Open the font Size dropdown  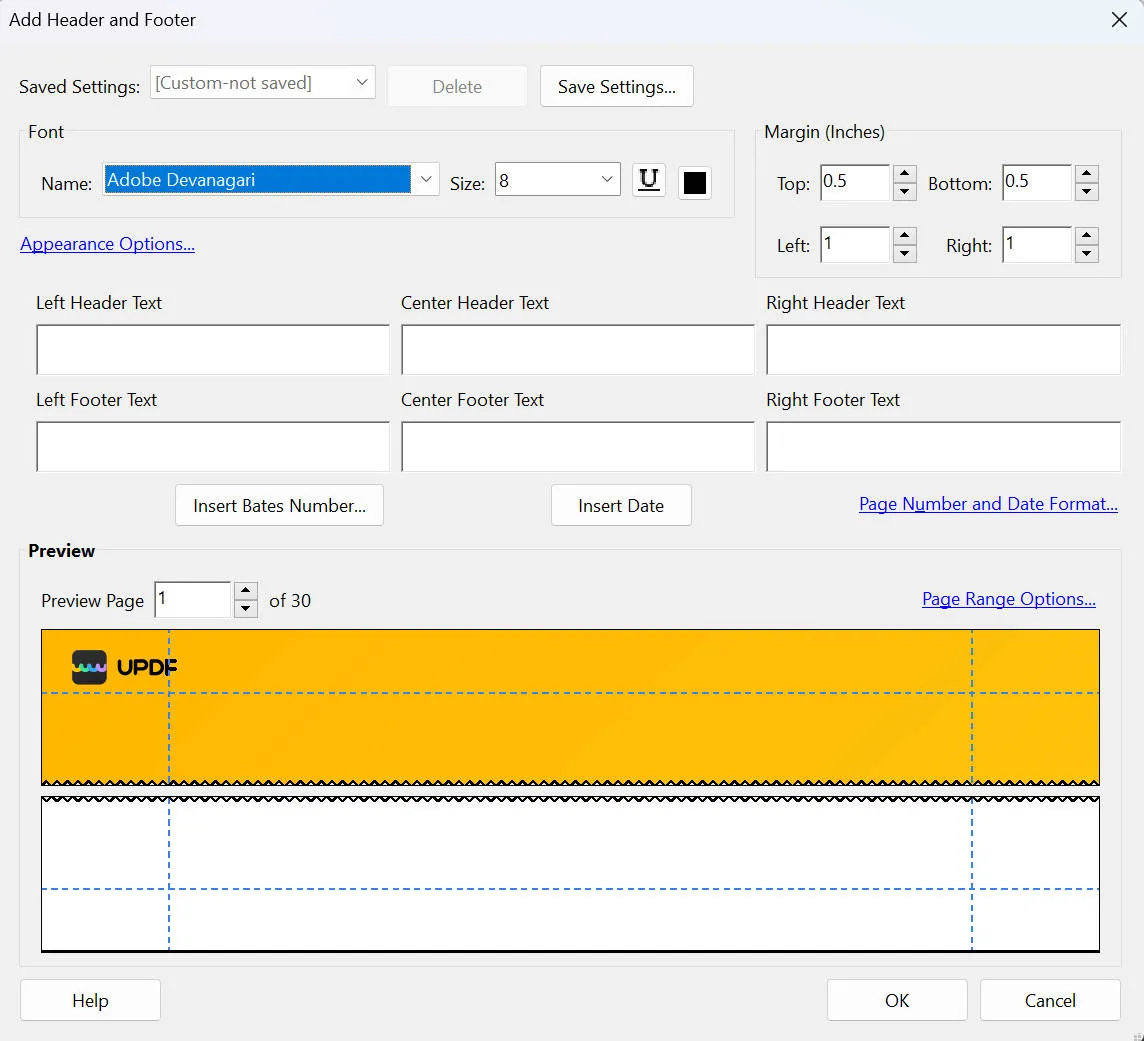point(607,180)
